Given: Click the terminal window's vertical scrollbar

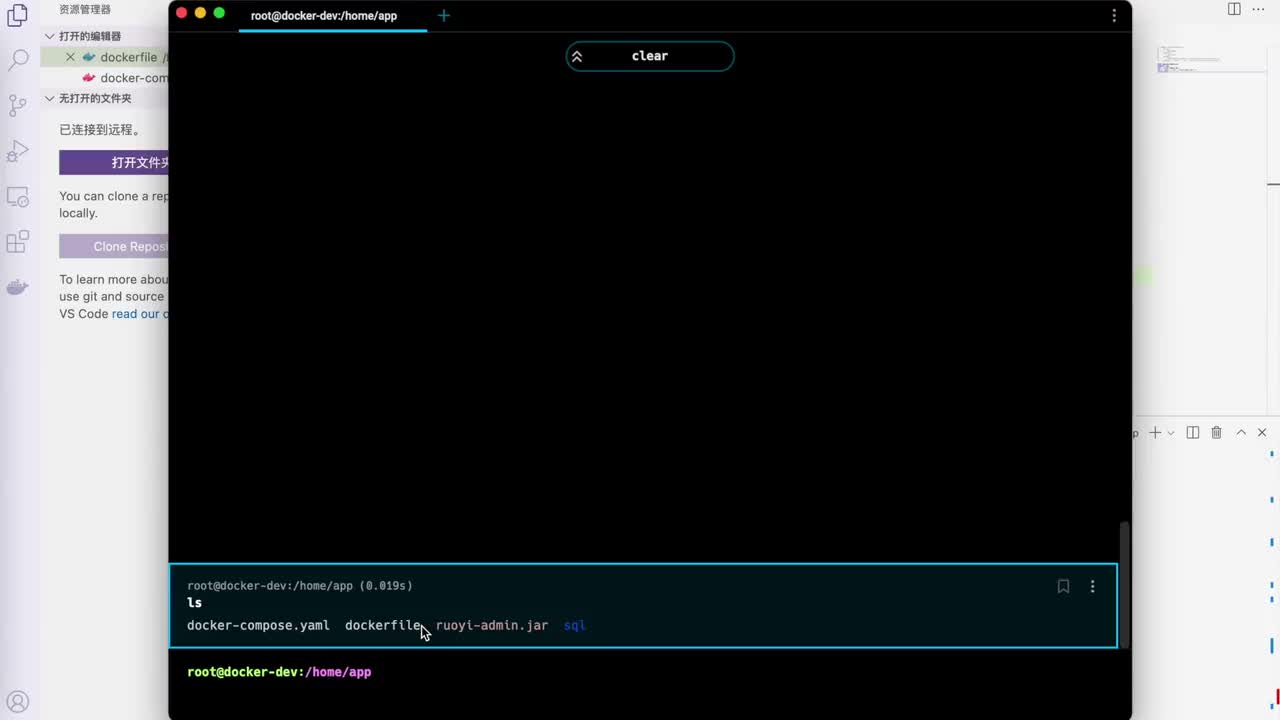Looking at the screenshot, I should click(x=1125, y=585).
